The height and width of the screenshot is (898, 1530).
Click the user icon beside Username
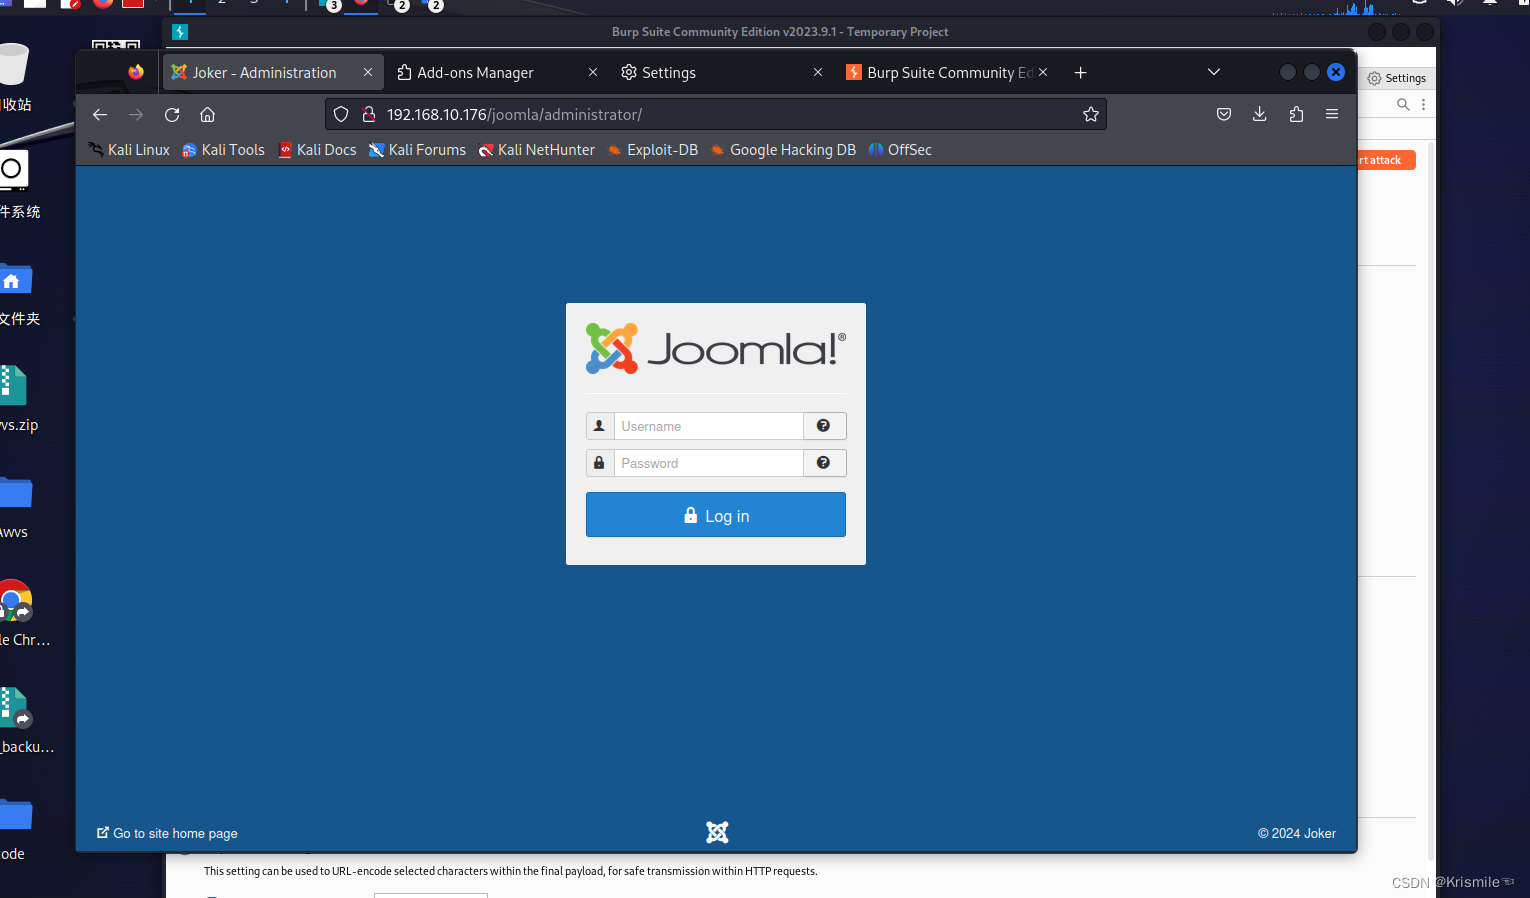pos(600,426)
